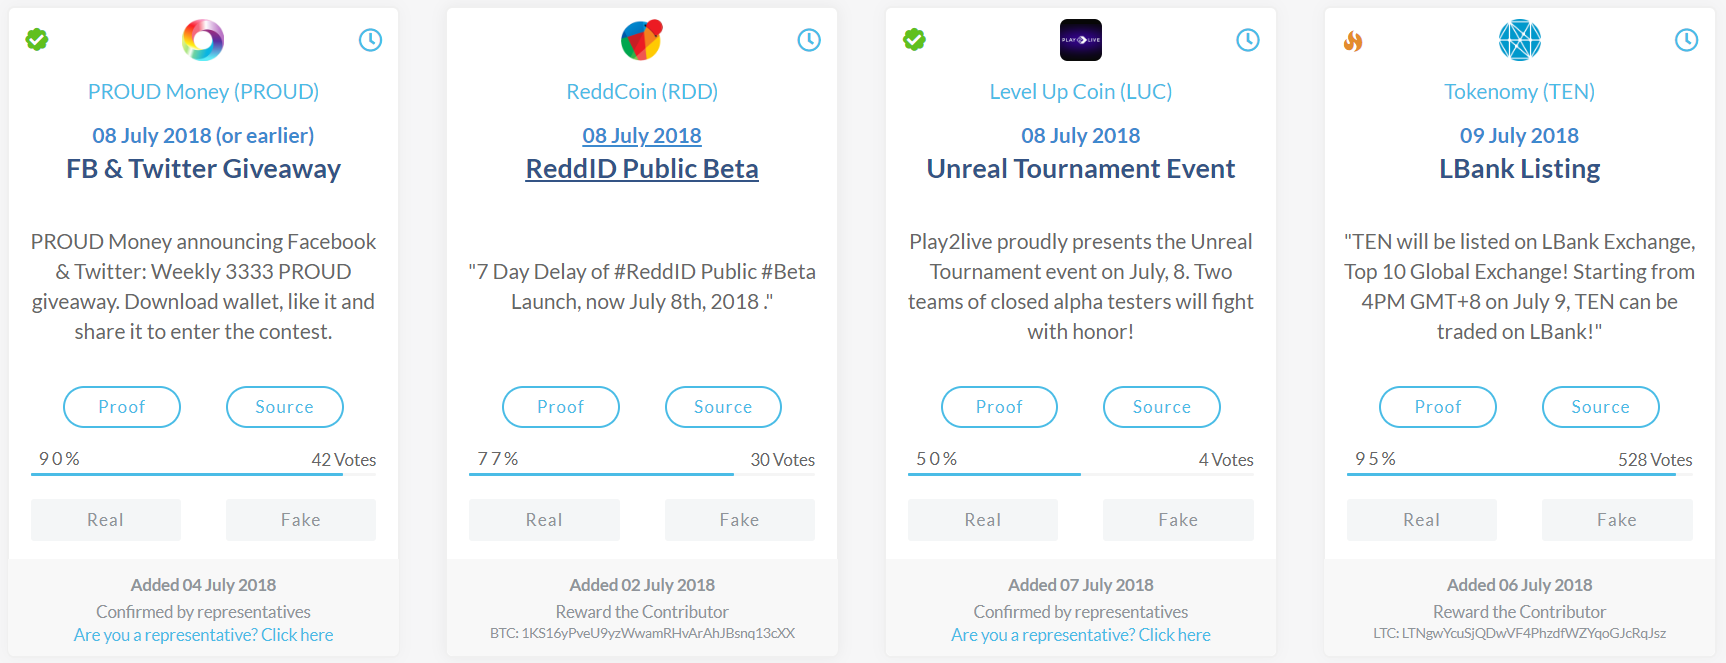Click the 08 July 2018 ReddCoin date link
1726x663 pixels.
tap(642, 136)
